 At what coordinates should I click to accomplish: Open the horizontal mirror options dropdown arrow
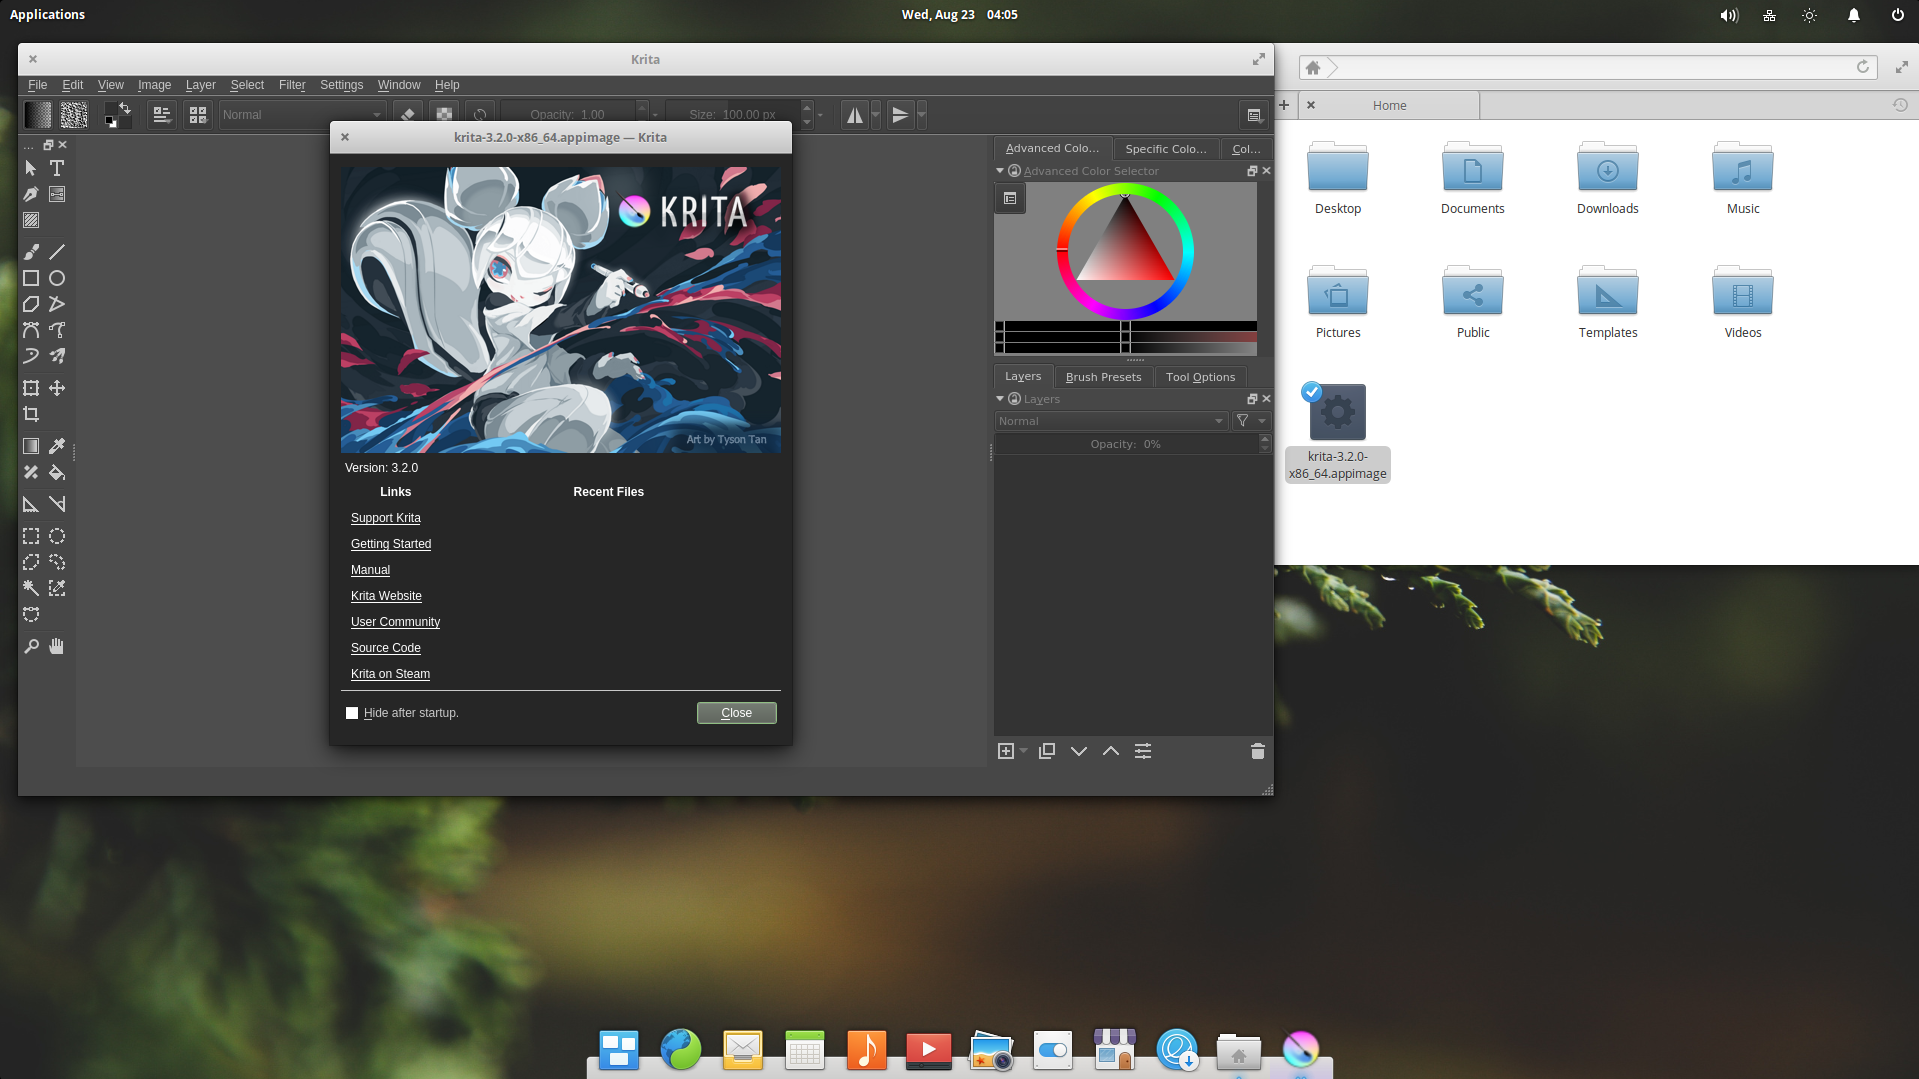click(876, 115)
